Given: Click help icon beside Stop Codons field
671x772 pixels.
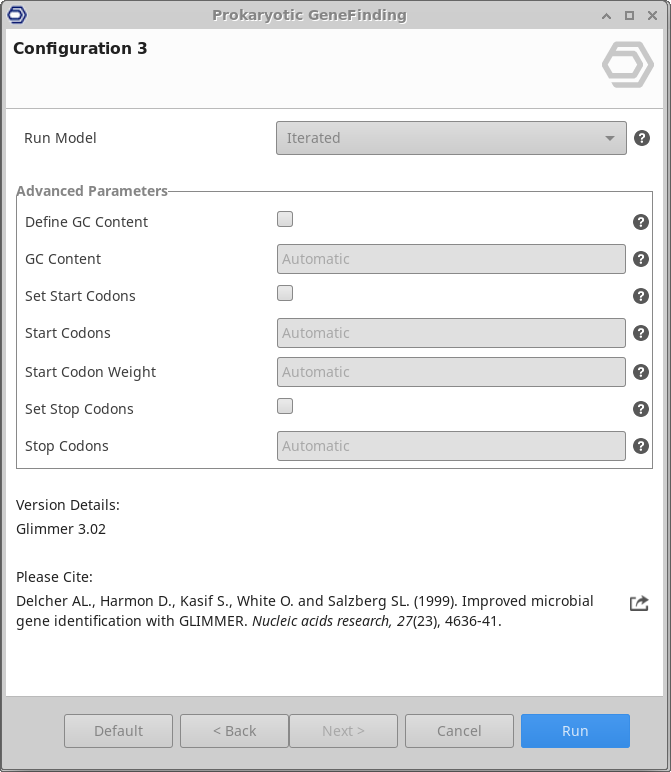Looking at the screenshot, I should 641,446.
